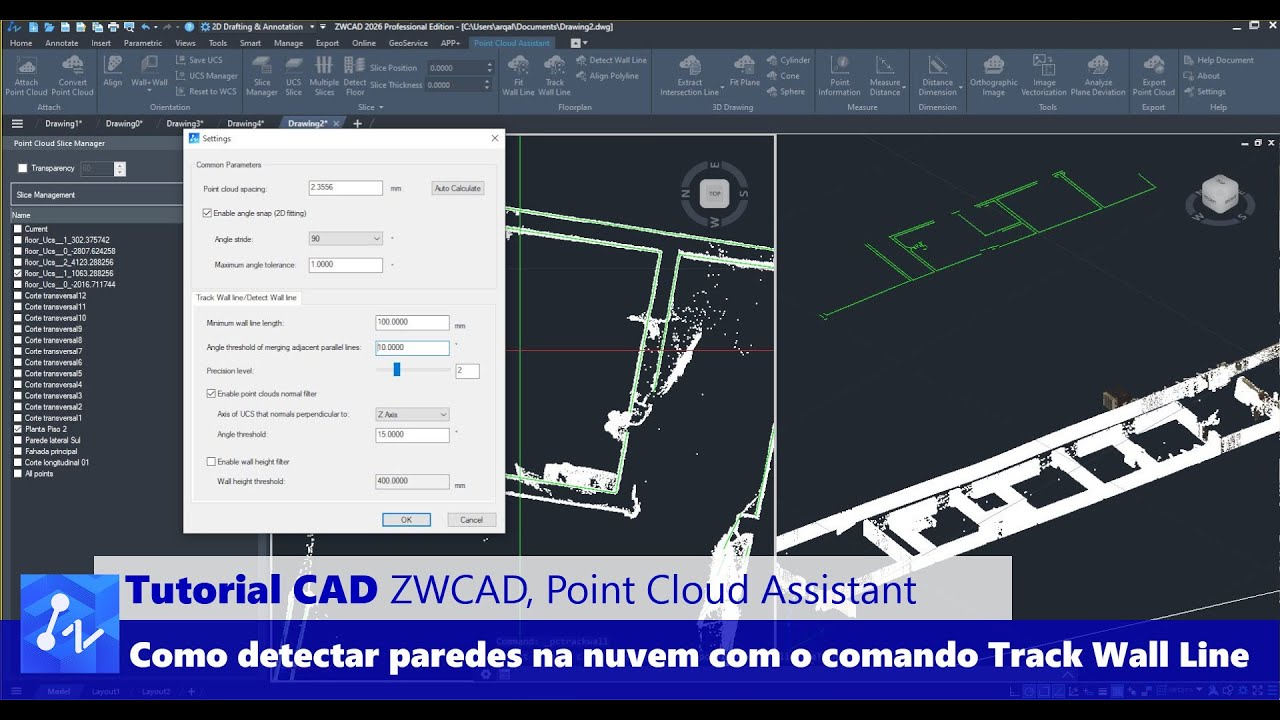Open Axis of UCS normals dropdown

coord(412,414)
